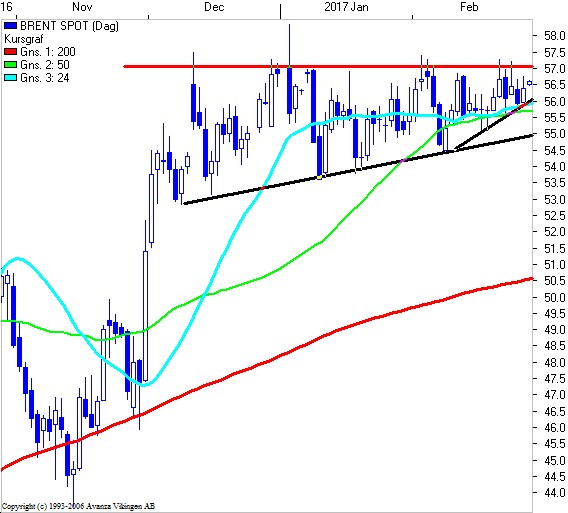Select the short steep black trendline
The height and width of the screenshot is (513, 568).
pyautogui.click(x=493, y=124)
